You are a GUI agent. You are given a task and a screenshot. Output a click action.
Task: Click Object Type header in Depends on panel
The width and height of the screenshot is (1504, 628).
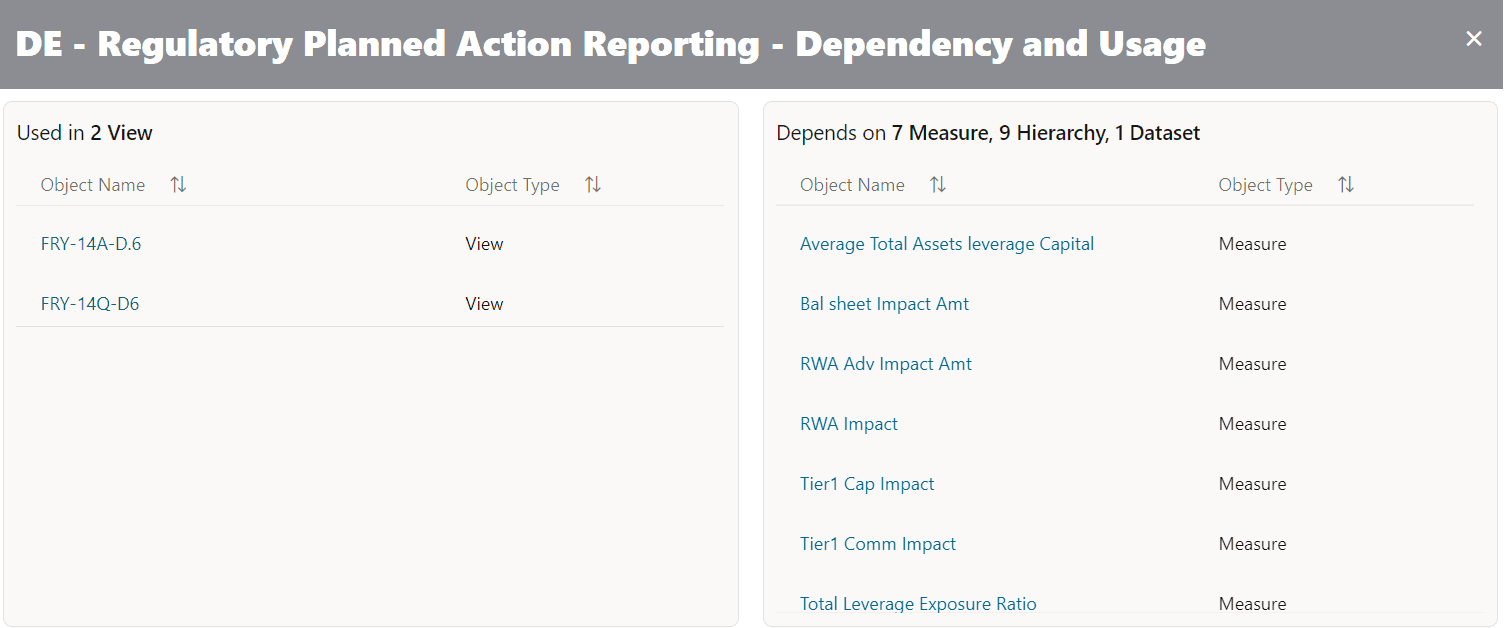[x=1265, y=185]
